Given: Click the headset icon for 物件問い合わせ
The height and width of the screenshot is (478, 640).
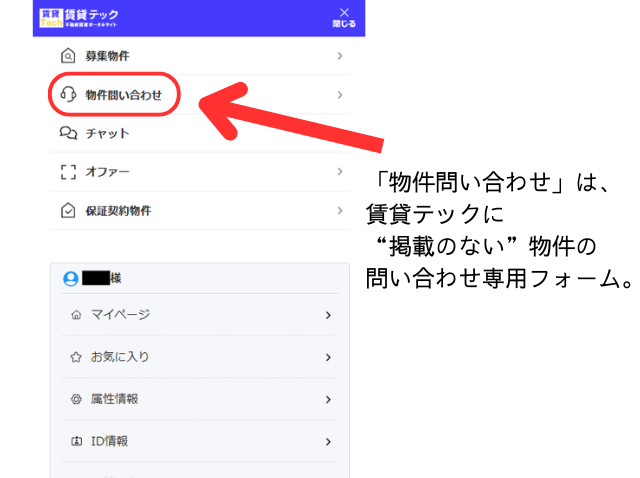Looking at the screenshot, I should click(x=68, y=94).
